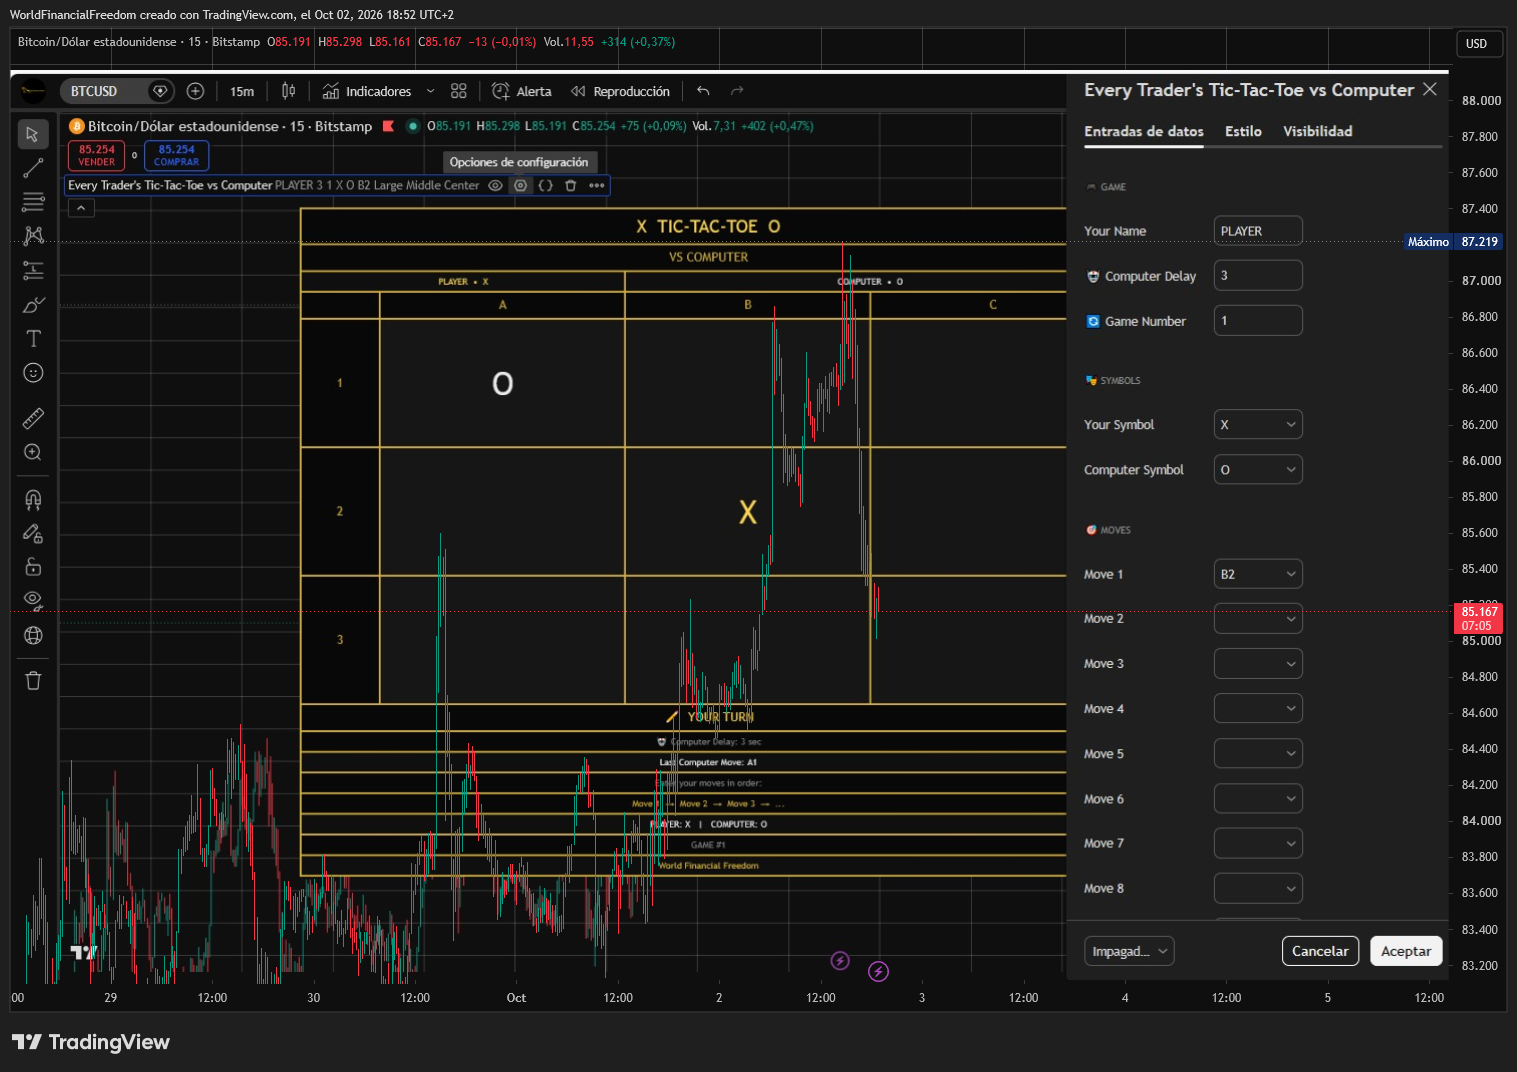Image resolution: width=1517 pixels, height=1072 pixels.
Task: Expand the Move 5 dropdown
Action: click(x=1258, y=754)
